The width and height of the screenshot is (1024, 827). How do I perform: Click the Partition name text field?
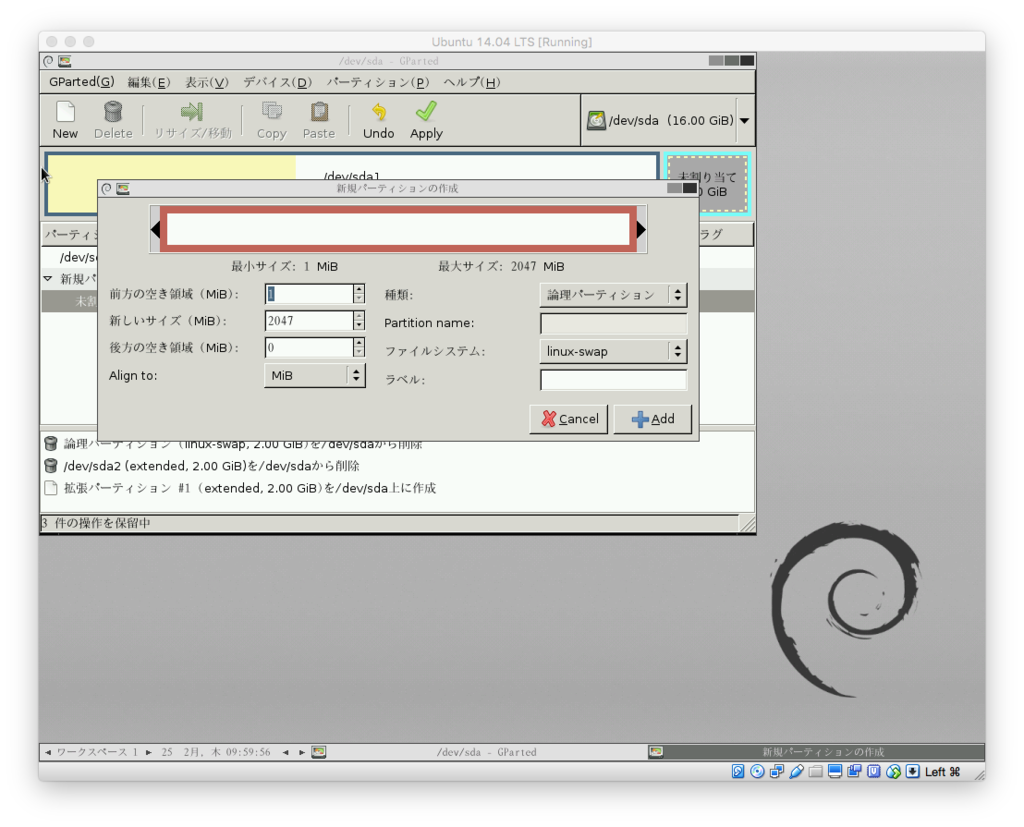click(613, 323)
